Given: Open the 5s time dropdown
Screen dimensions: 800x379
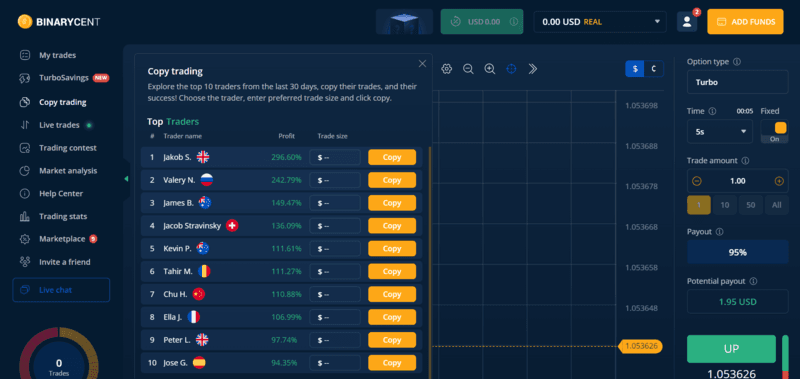Looking at the screenshot, I should point(719,132).
